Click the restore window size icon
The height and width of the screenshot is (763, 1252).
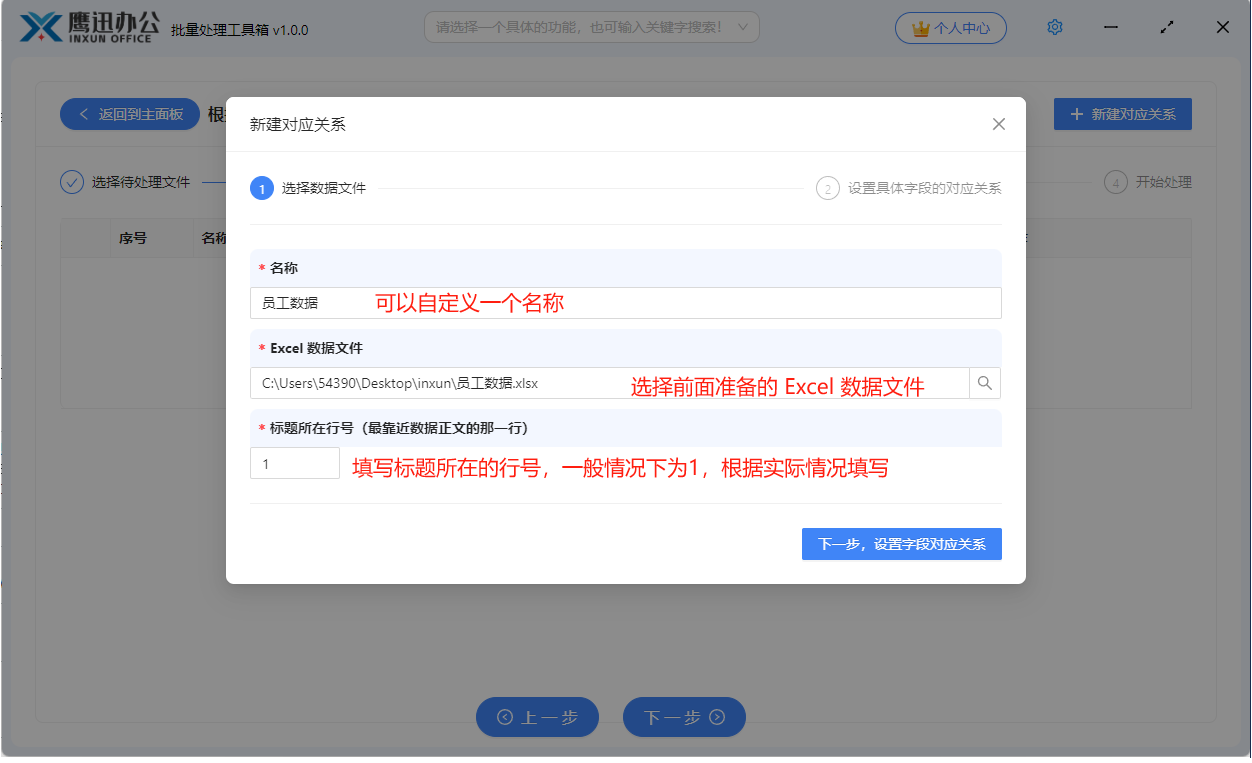(x=1166, y=28)
